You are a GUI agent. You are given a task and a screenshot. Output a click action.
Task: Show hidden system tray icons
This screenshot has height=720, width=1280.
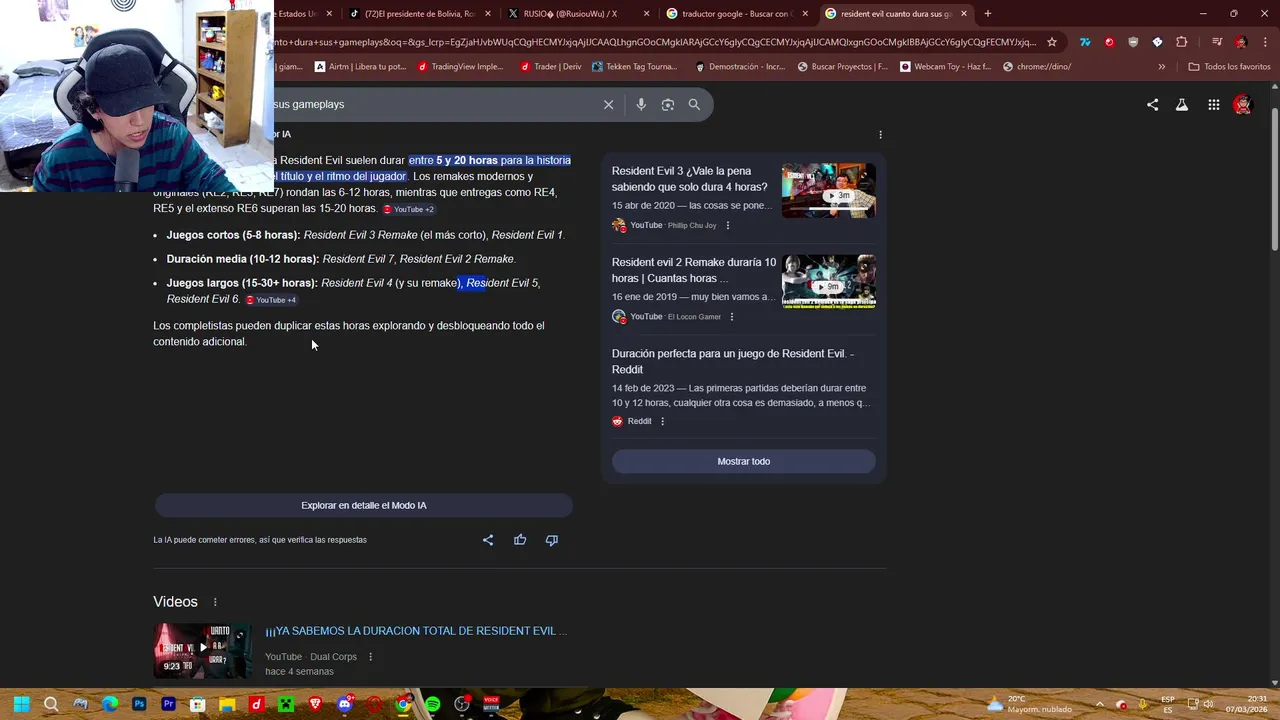1099,704
